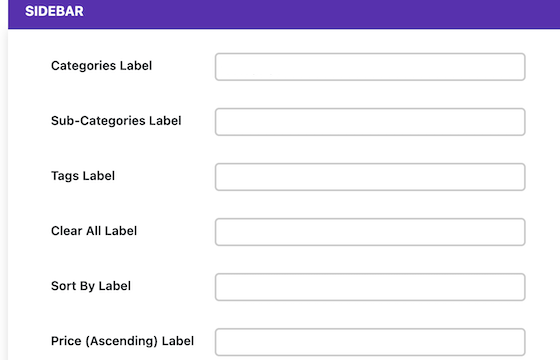Viewport: 560px width, 360px height.
Task: Click the Price (Ascending) Label input field
Action: (x=370, y=342)
